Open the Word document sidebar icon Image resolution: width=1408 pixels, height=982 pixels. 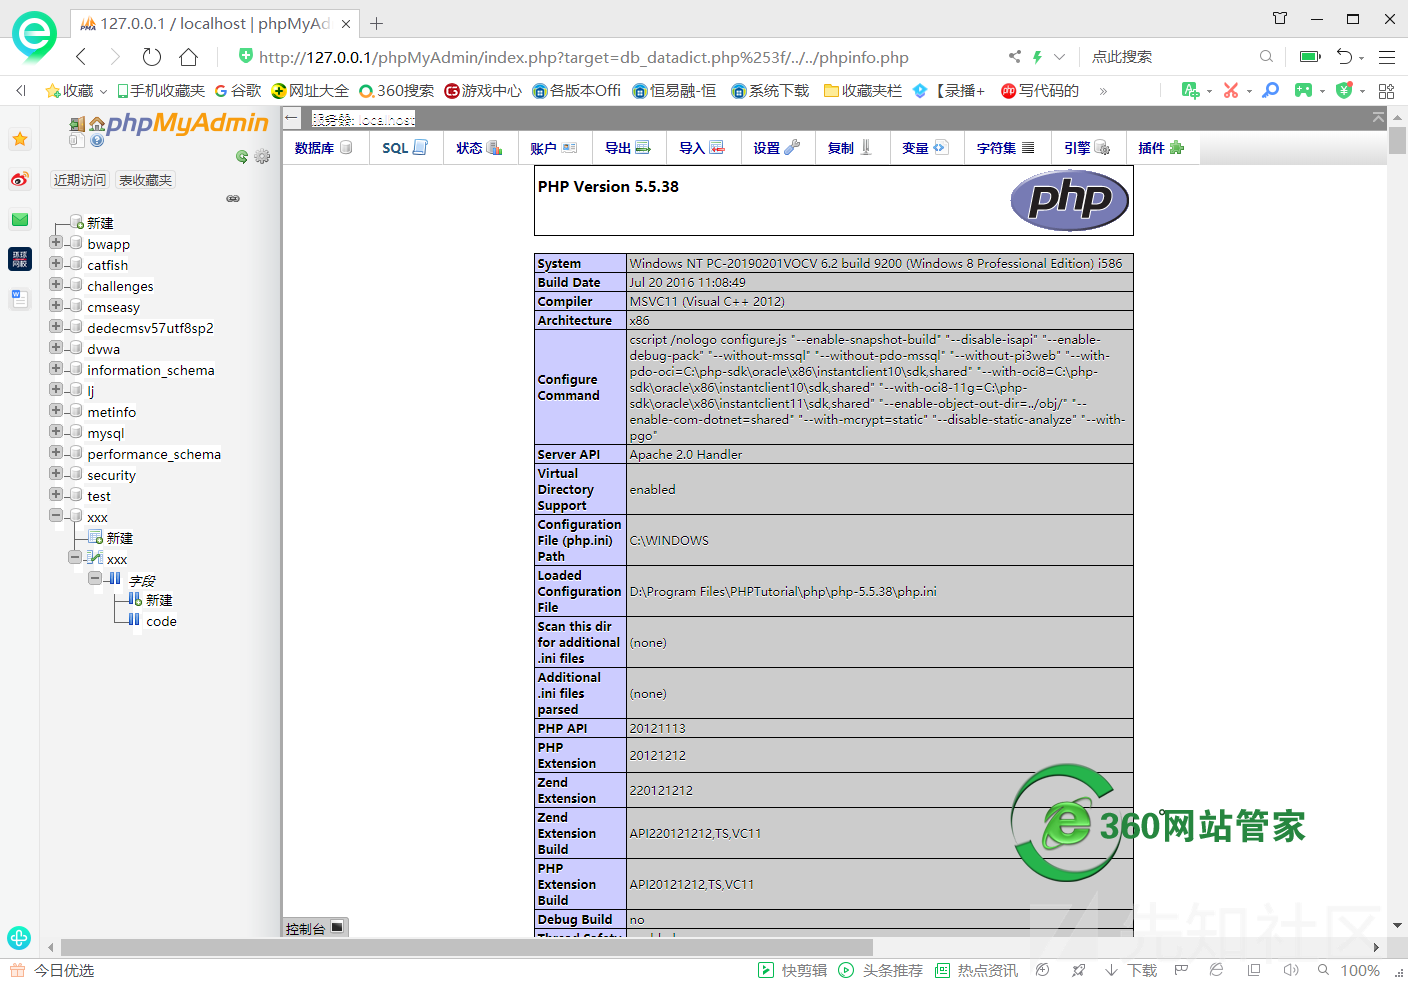(20, 298)
